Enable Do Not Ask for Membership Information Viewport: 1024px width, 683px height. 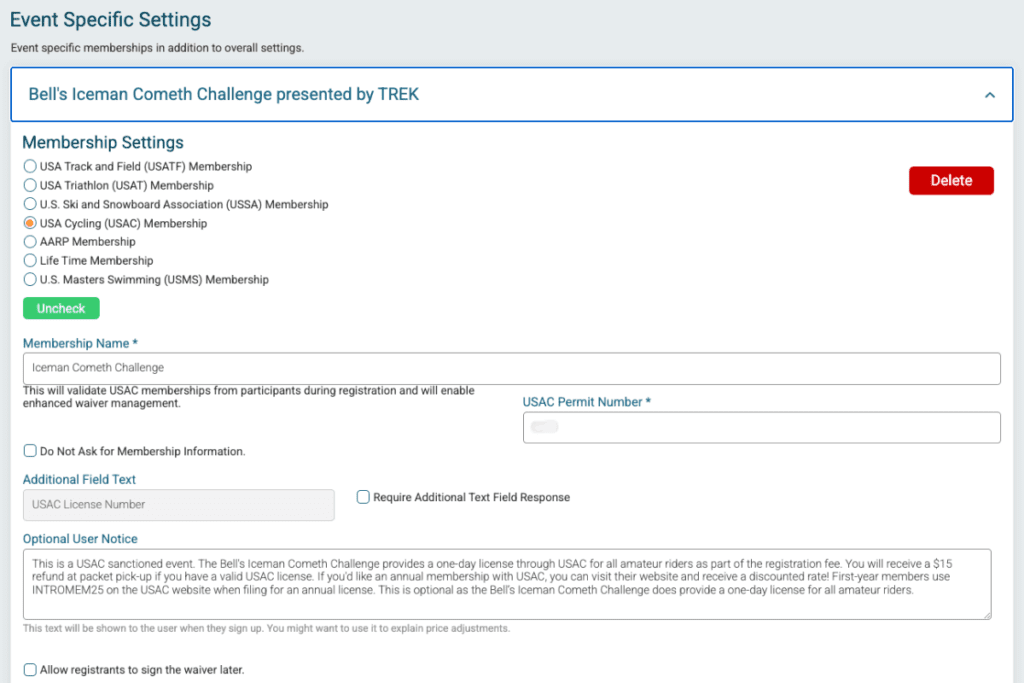[30, 451]
